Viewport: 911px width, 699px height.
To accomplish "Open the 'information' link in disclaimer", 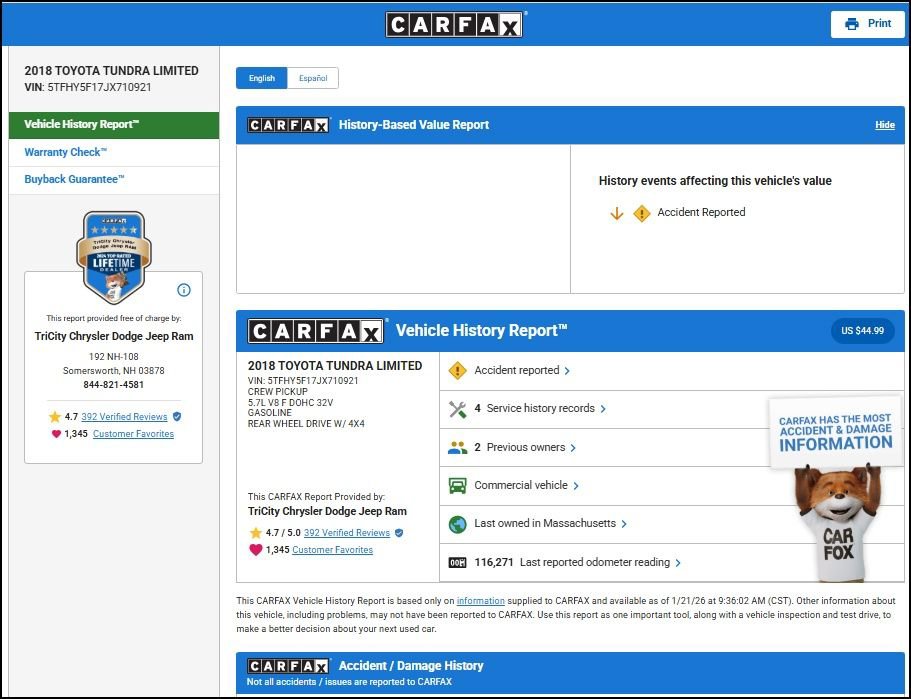I will (481, 600).
